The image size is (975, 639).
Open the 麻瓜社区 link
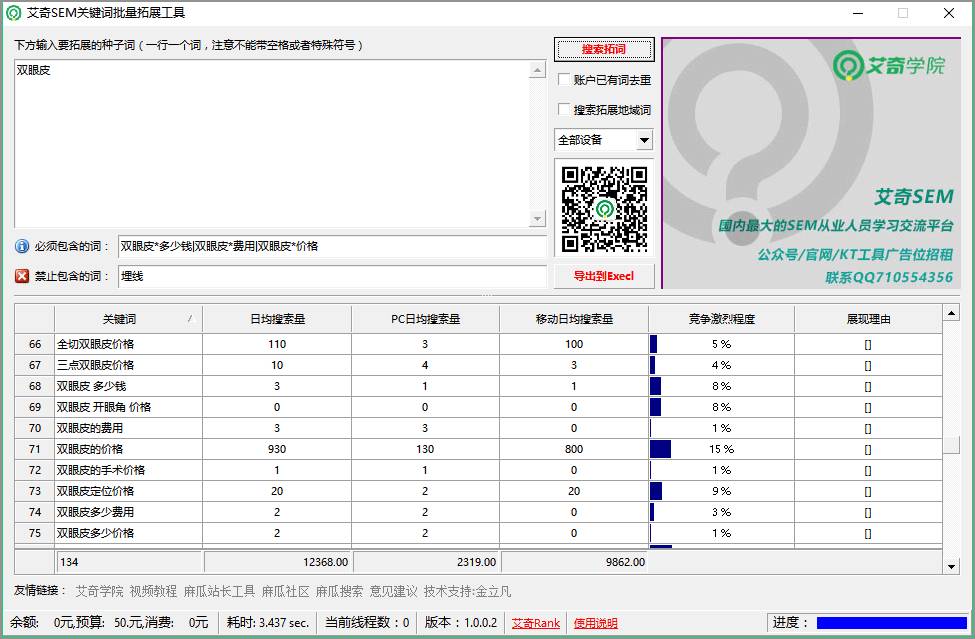pos(285,591)
